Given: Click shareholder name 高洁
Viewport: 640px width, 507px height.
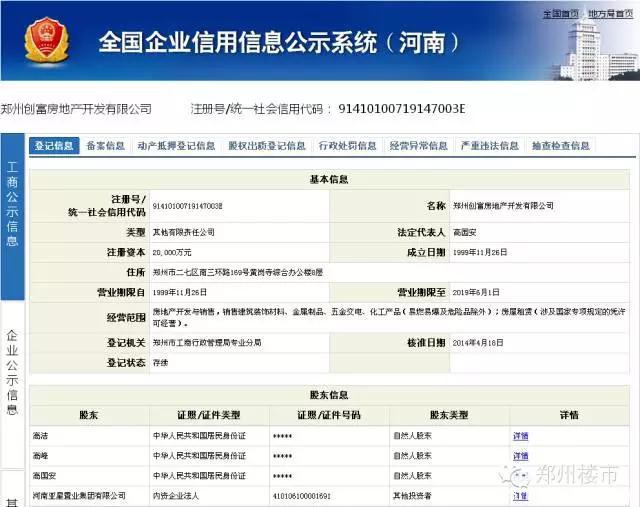Looking at the screenshot, I should point(40,436).
